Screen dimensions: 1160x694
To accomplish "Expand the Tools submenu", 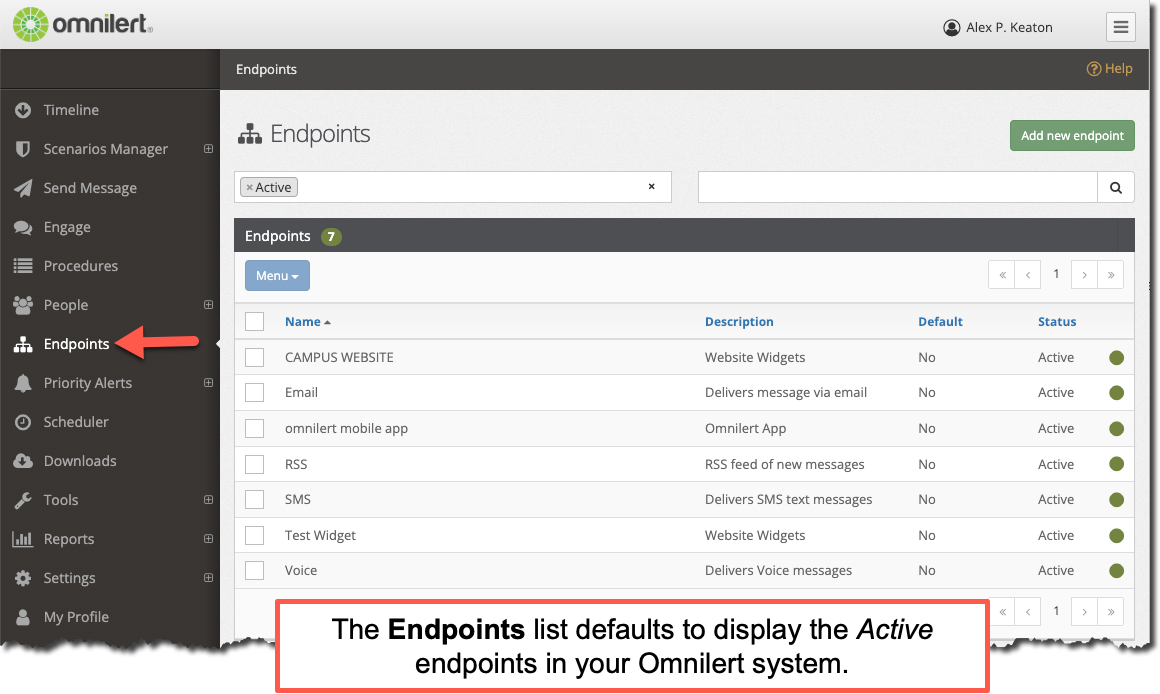I will [x=209, y=500].
